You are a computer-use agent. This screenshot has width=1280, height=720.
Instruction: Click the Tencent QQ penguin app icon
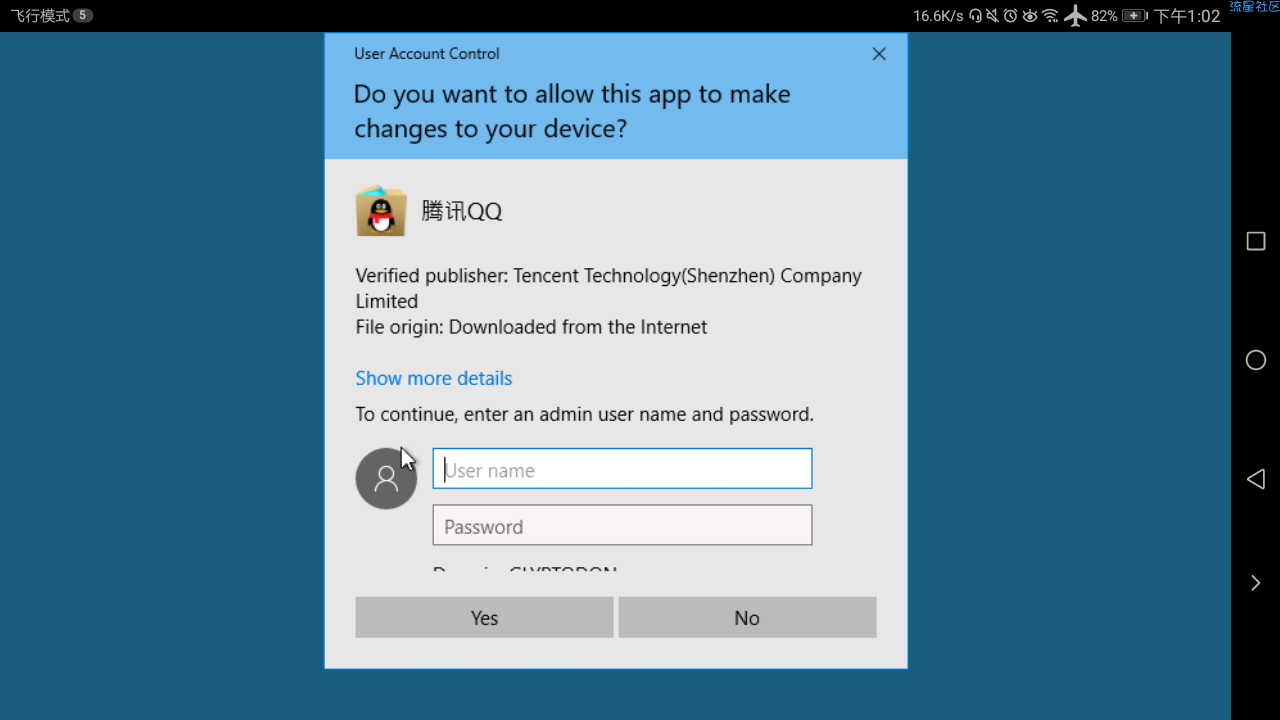tap(381, 210)
